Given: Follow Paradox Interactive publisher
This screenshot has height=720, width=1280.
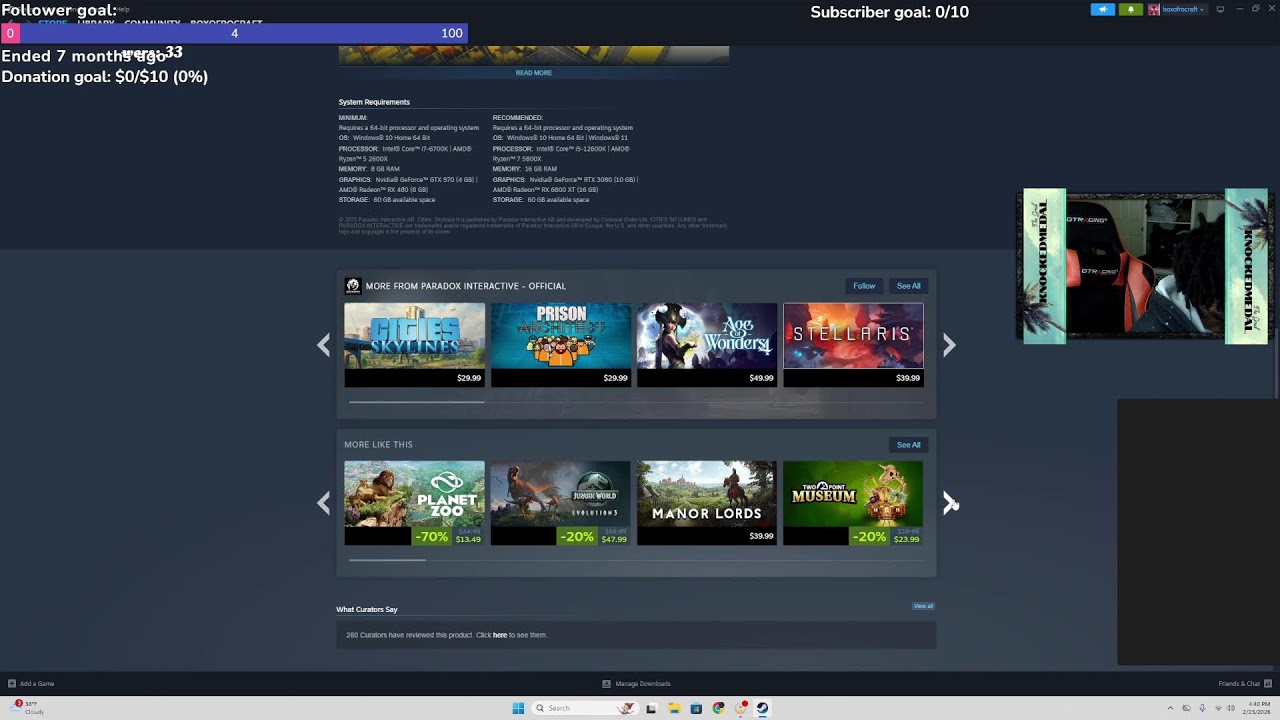Looking at the screenshot, I should (864, 286).
